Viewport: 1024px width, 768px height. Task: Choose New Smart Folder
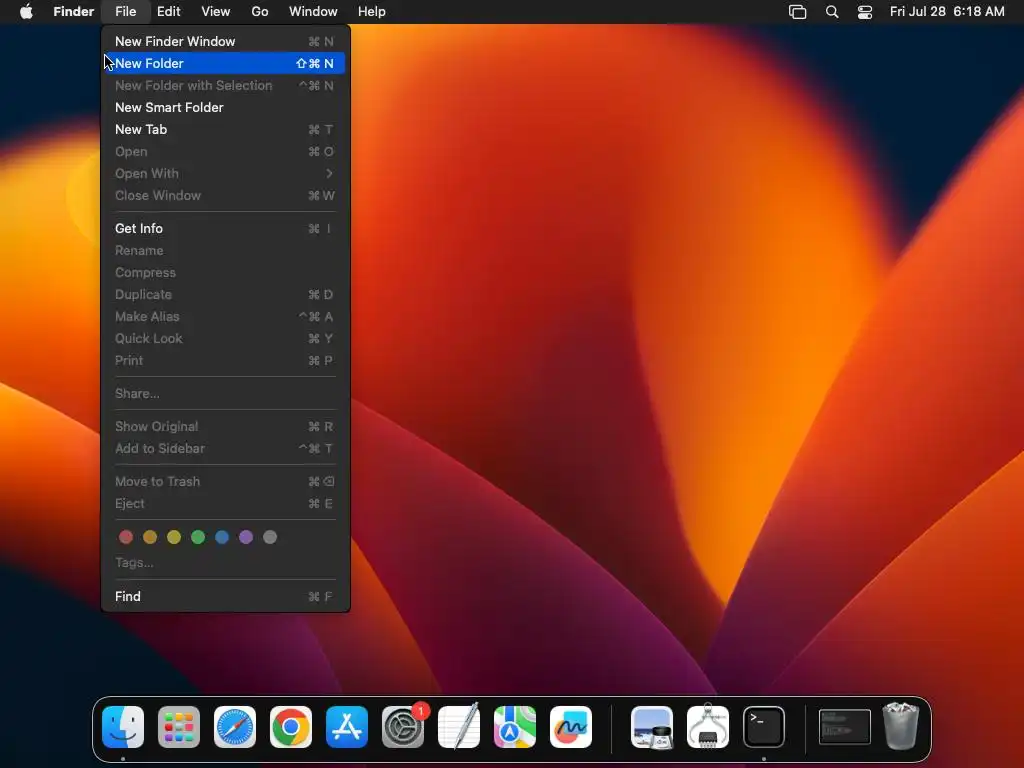[x=225, y=107]
